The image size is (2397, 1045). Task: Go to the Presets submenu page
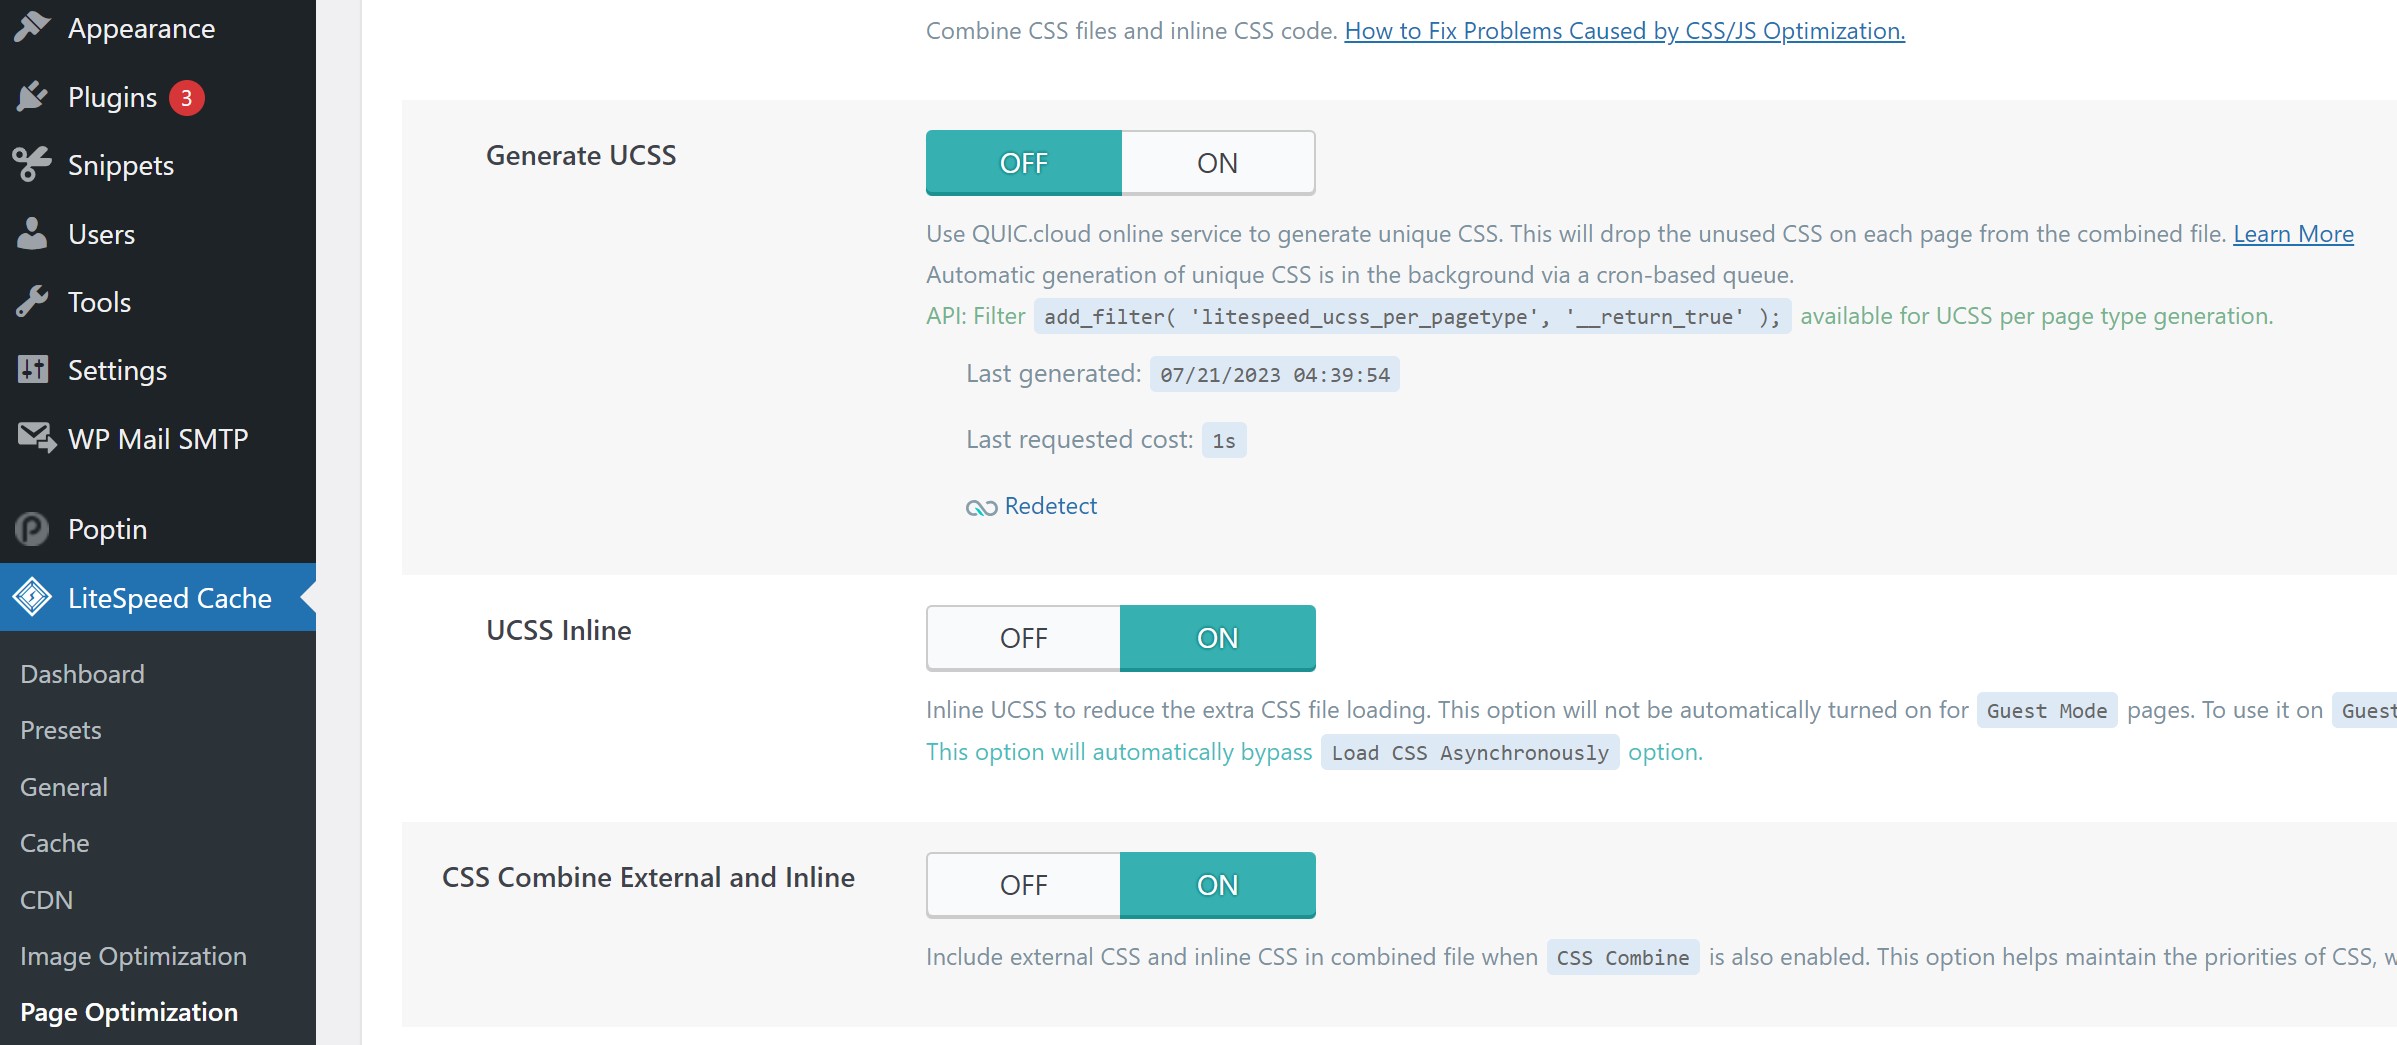coord(61,730)
